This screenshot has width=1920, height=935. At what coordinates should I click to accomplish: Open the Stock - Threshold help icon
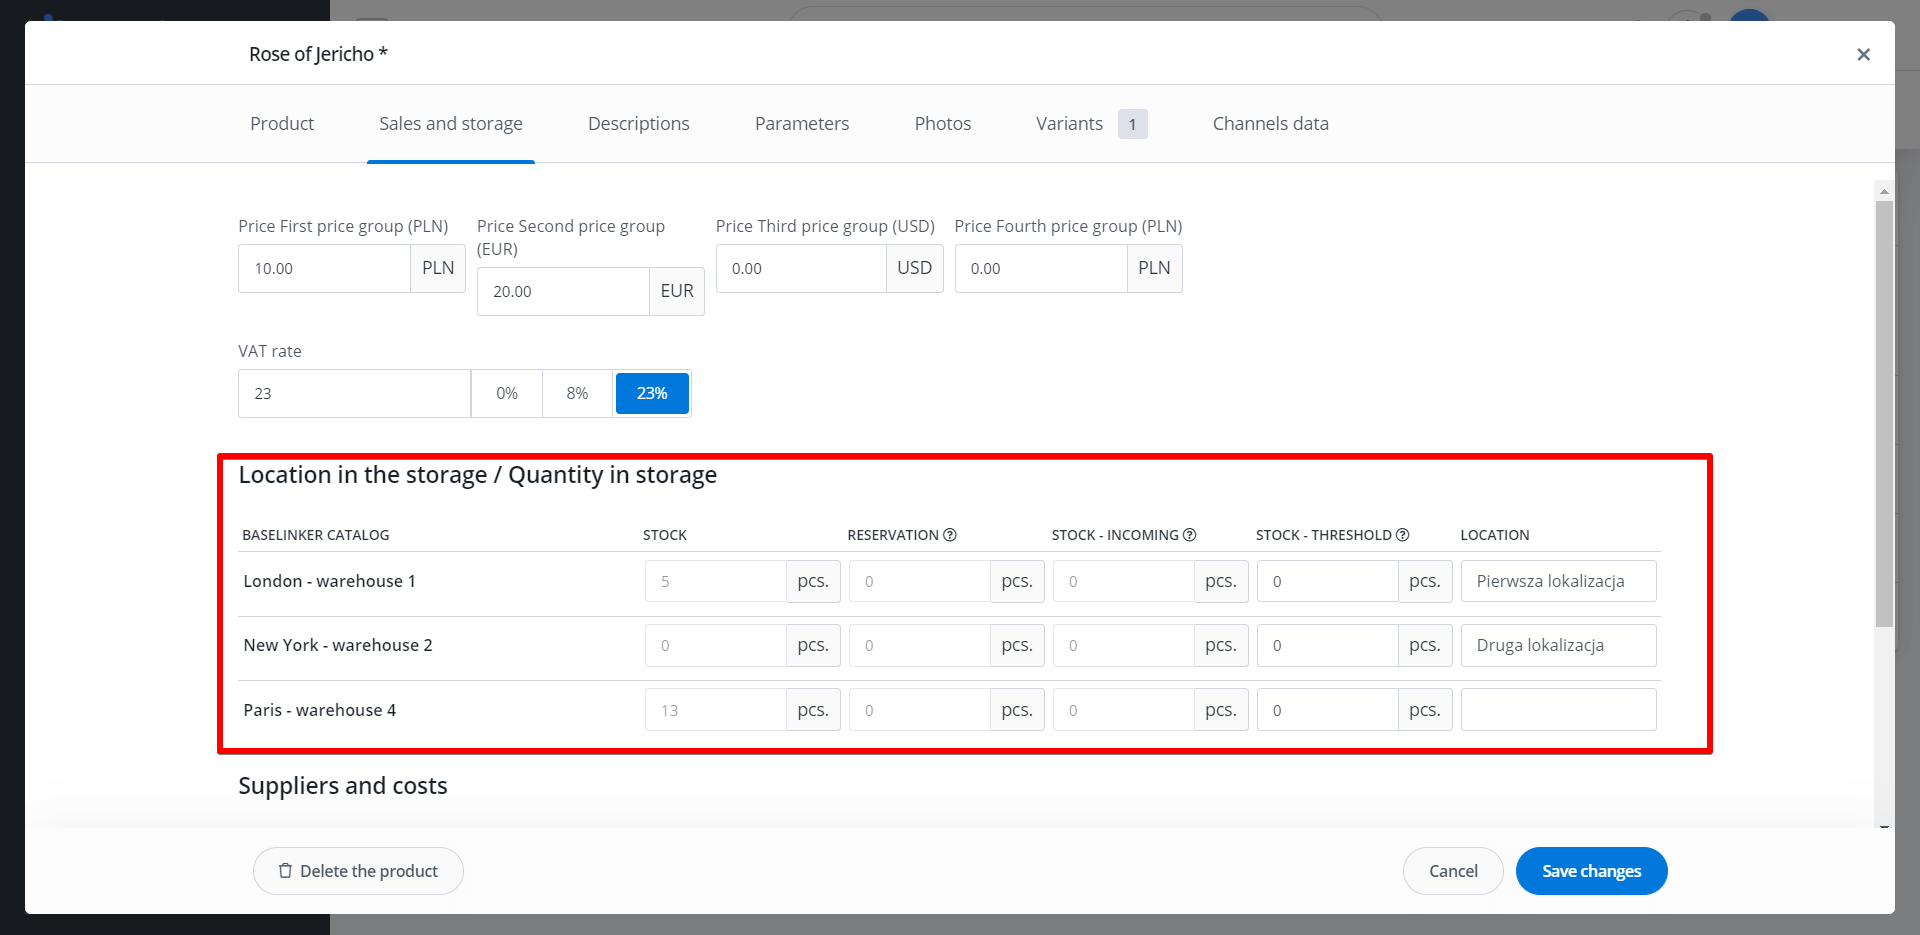[1402, 535]
